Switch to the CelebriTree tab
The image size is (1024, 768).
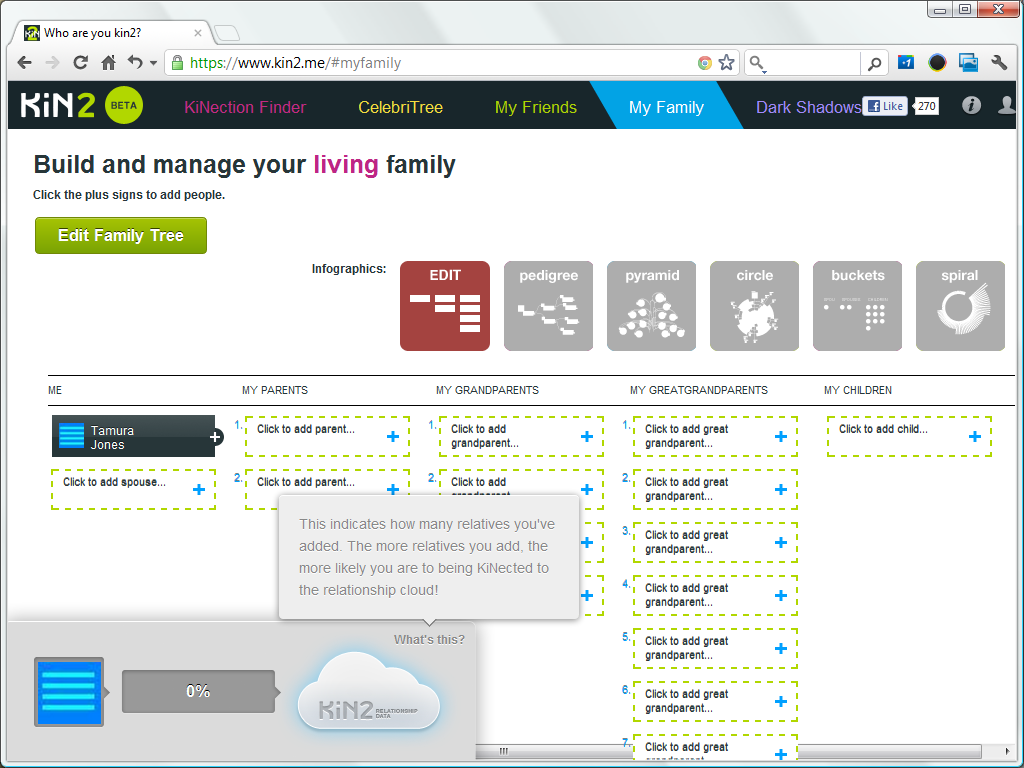(x=400, y=107)
